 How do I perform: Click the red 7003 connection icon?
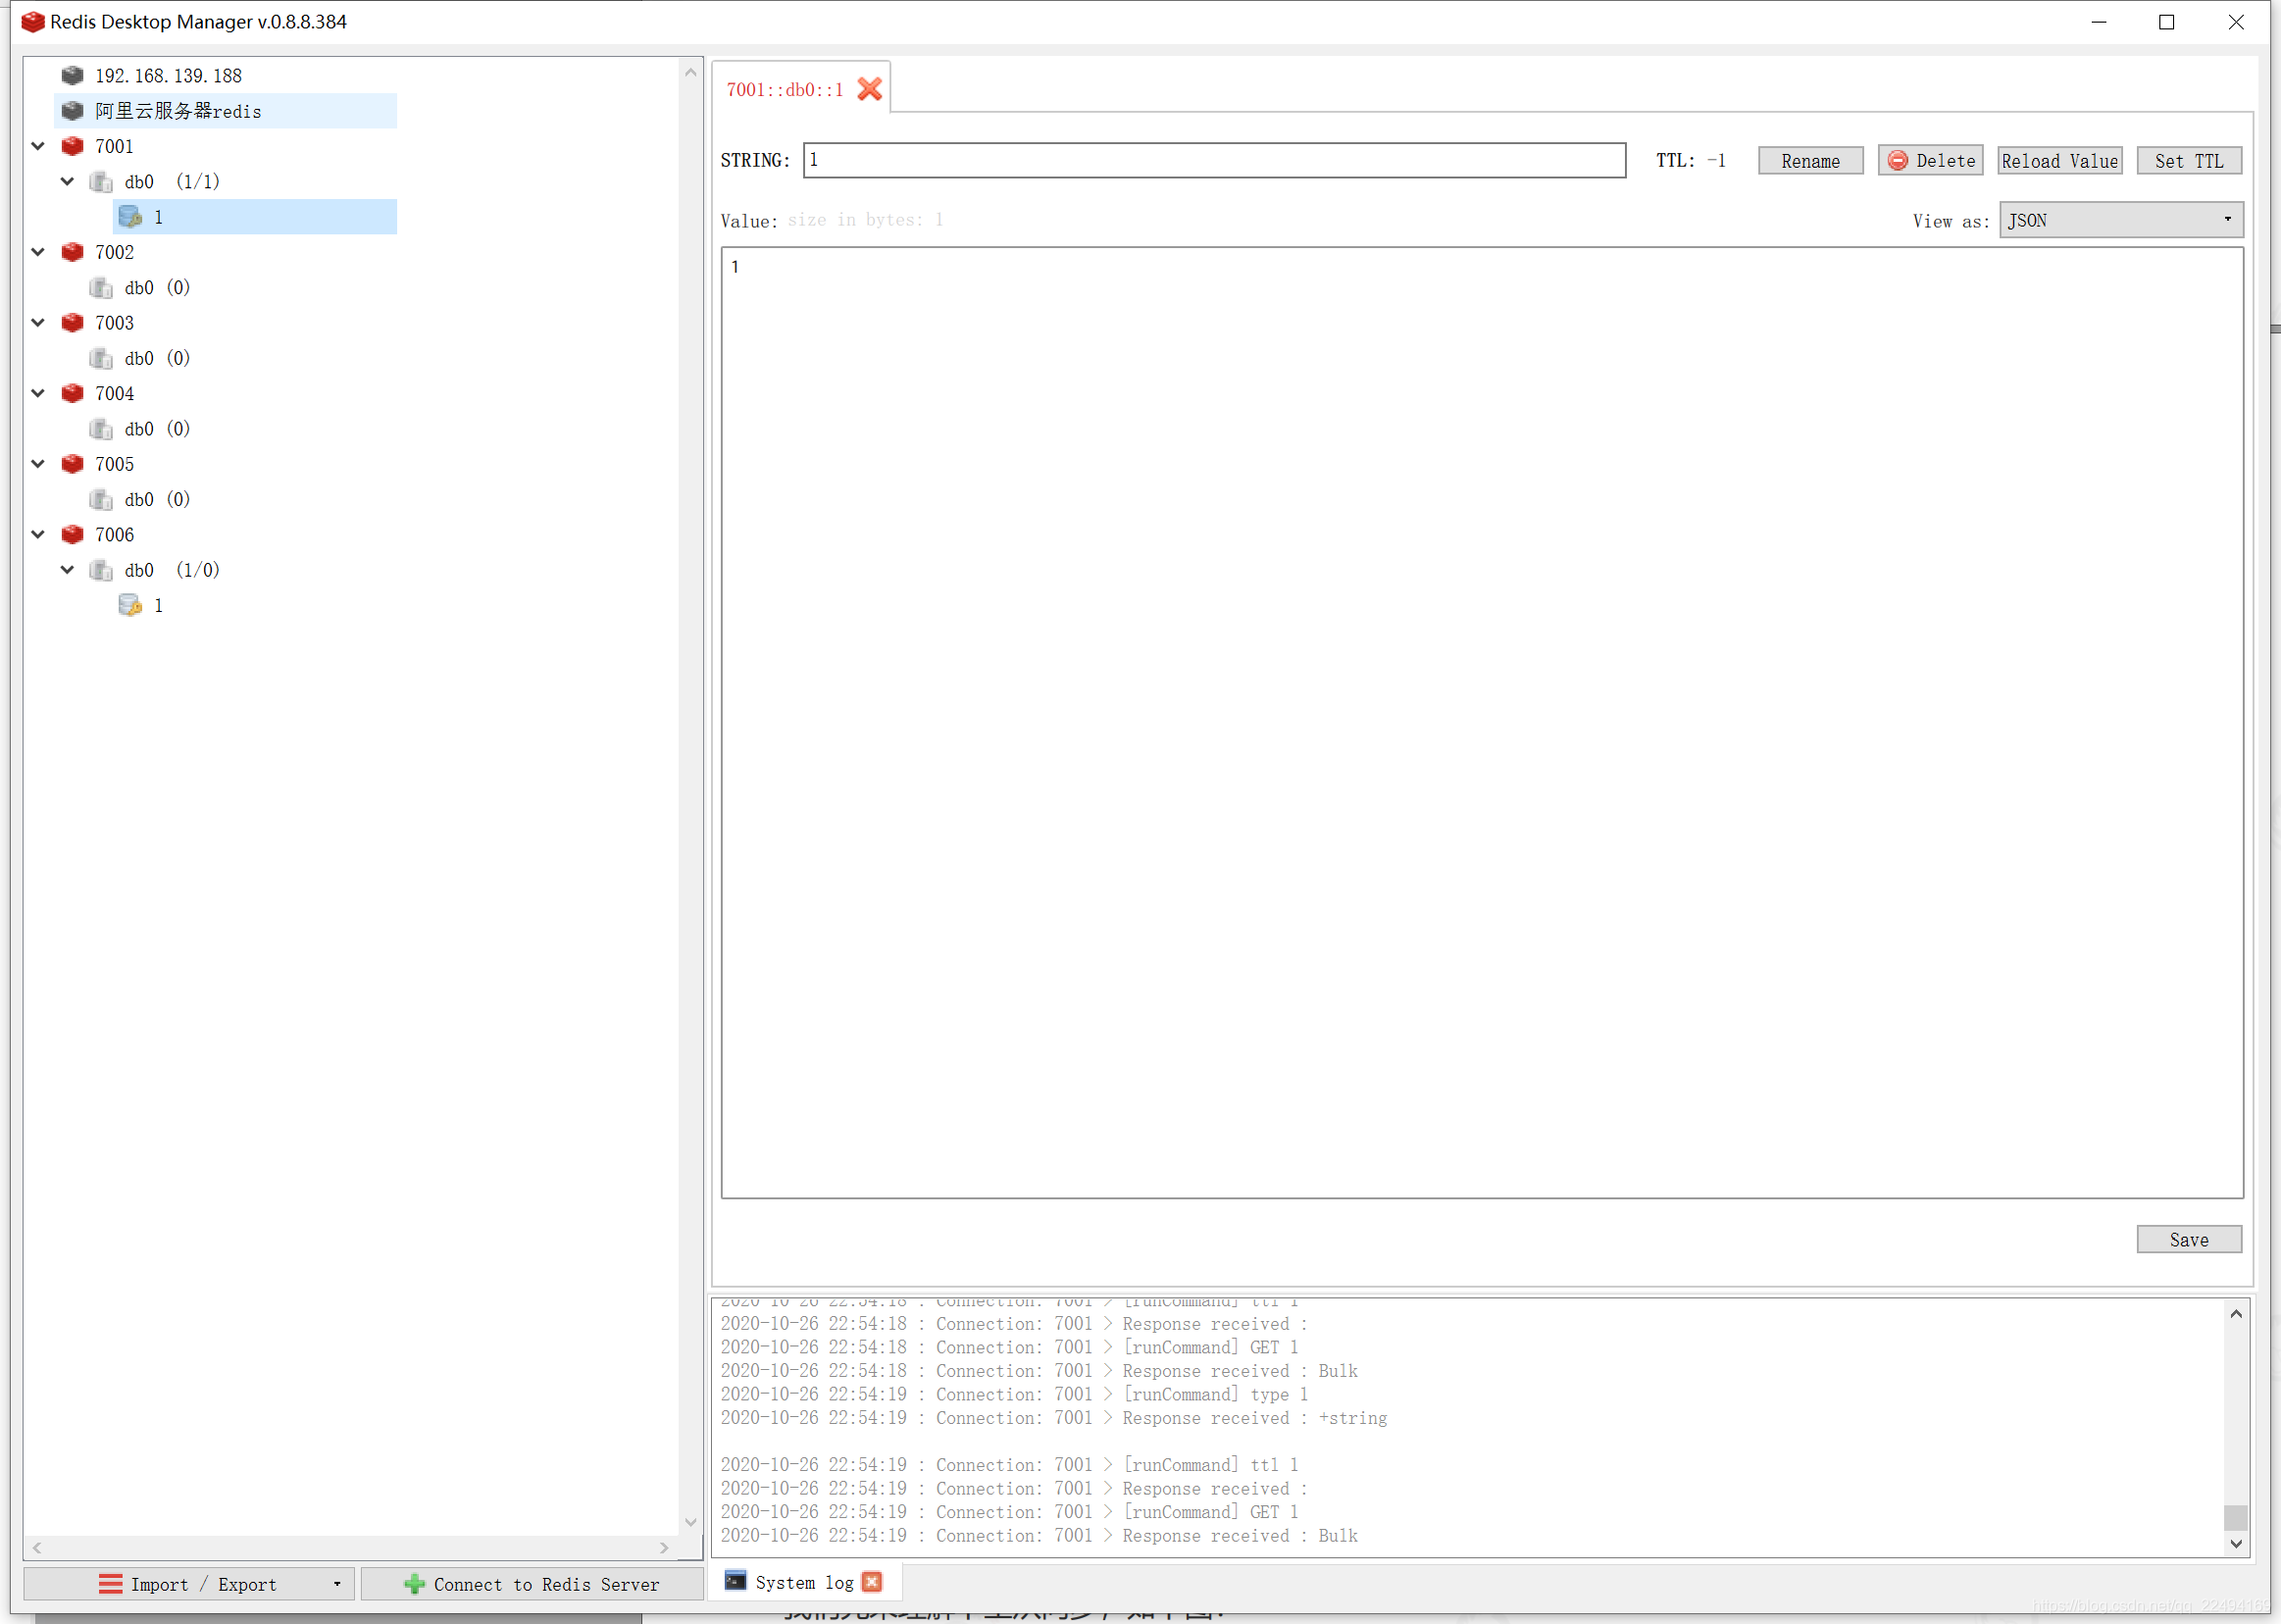click(x=72, y=323)
